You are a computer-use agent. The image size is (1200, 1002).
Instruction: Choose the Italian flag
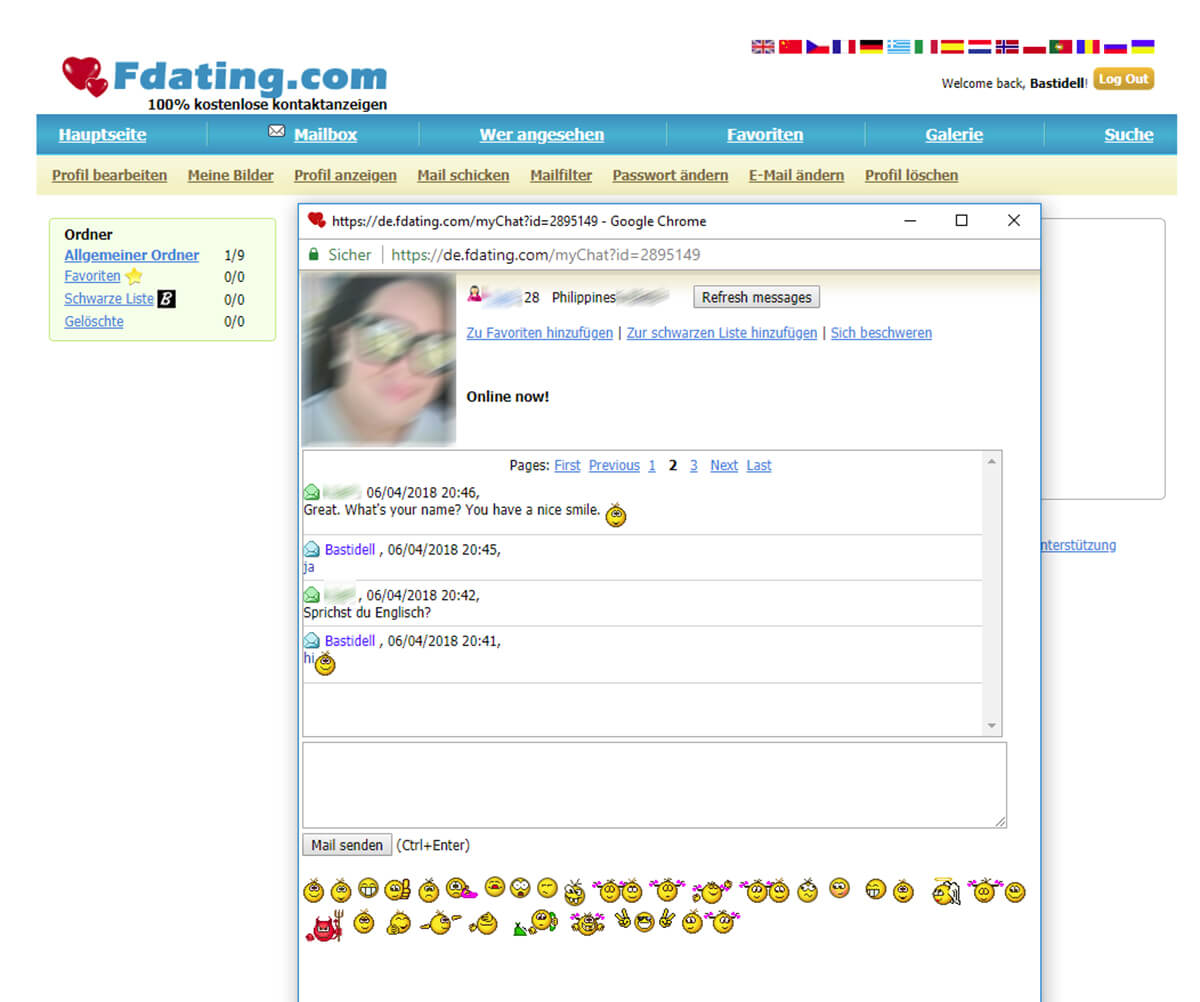(x=926, y=47)
